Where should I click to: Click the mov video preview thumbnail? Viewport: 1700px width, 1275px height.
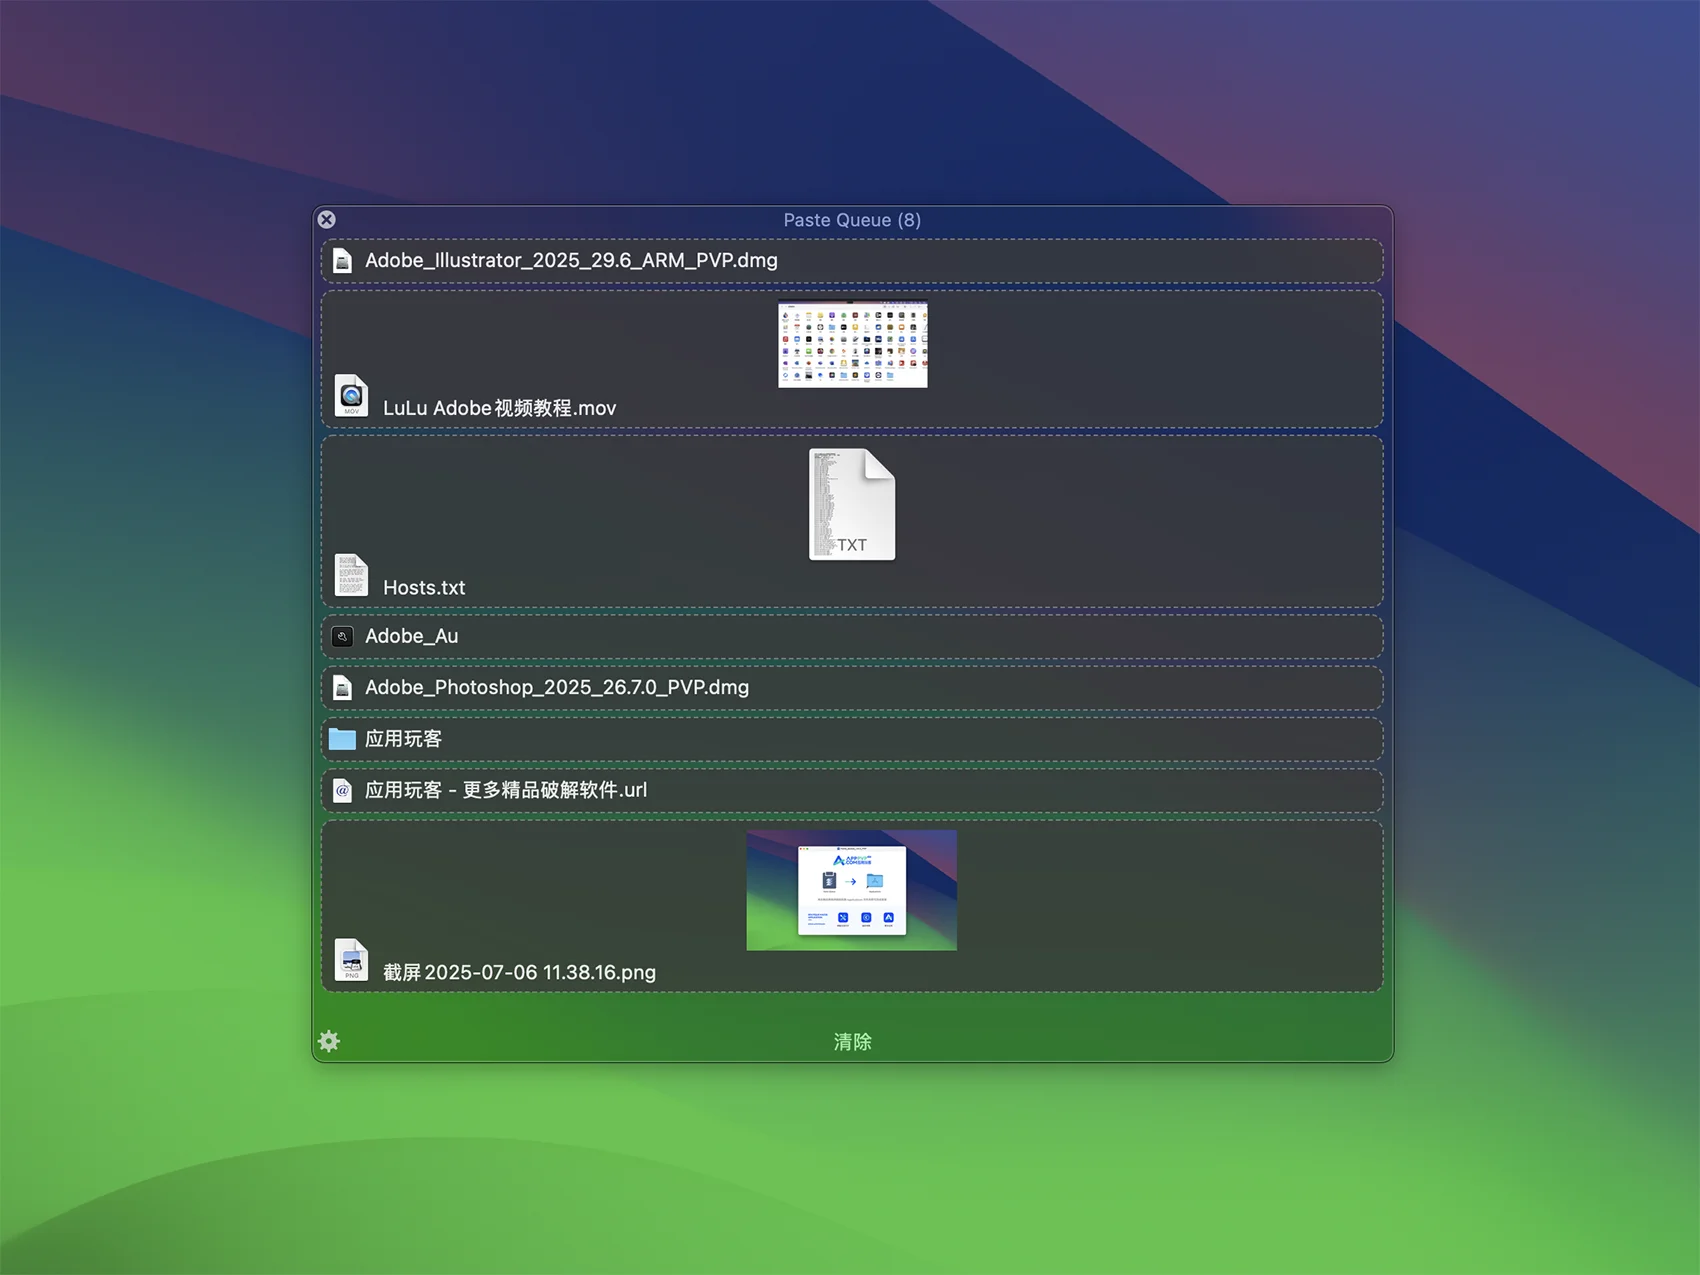pyautogui.click(x=853, y=344)
